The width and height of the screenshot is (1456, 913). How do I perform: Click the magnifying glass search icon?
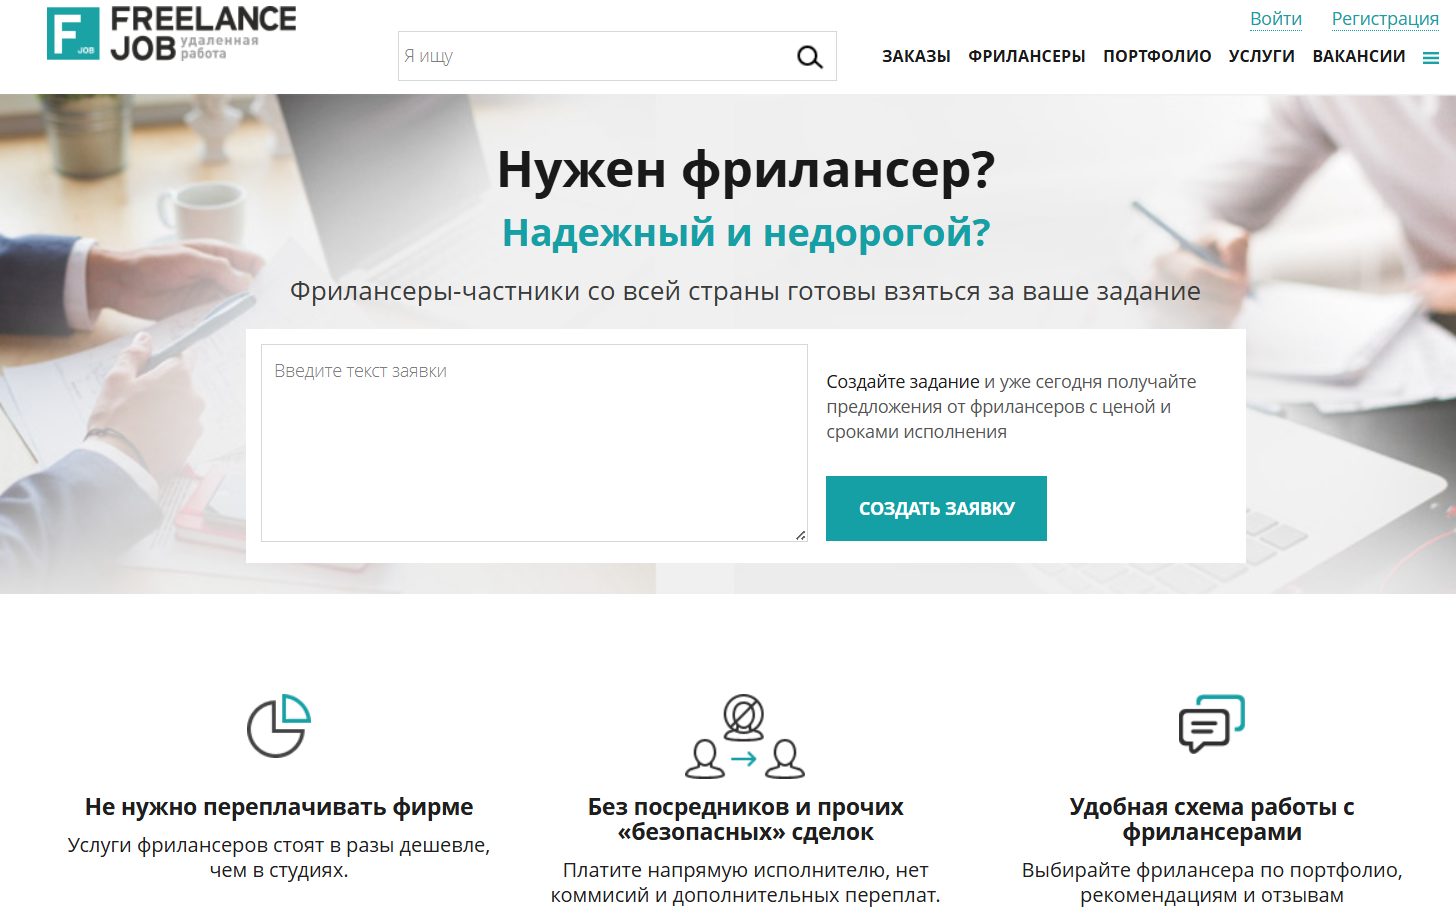pos(810,57)
